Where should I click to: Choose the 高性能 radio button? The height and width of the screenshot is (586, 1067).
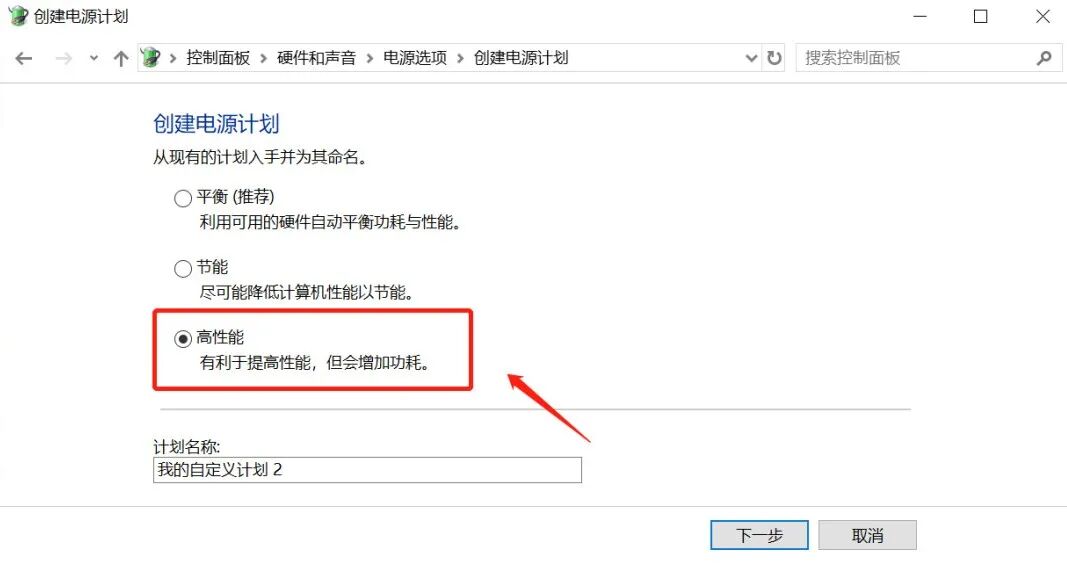click(x=182, y=338)
